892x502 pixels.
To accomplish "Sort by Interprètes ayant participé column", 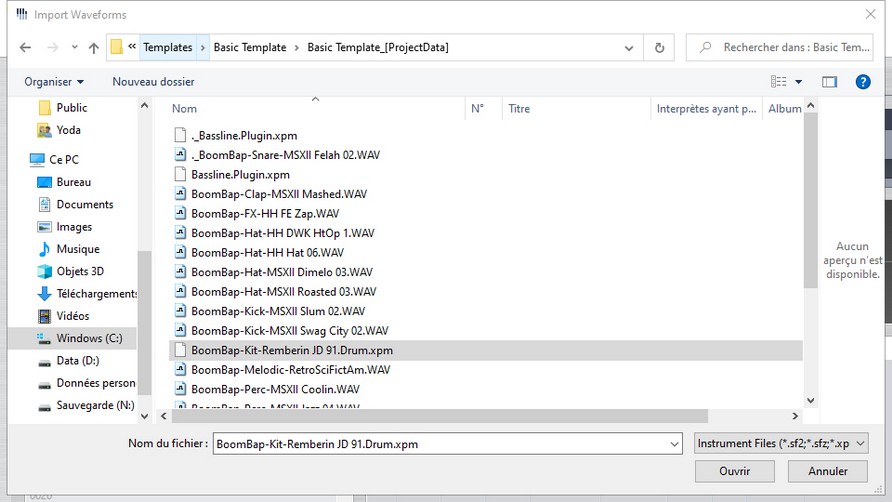I will (707, 109).
